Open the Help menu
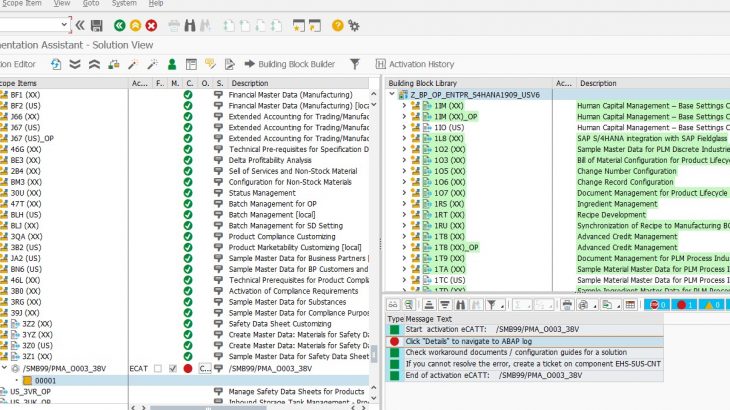The image size is (730, 410). 156,3
